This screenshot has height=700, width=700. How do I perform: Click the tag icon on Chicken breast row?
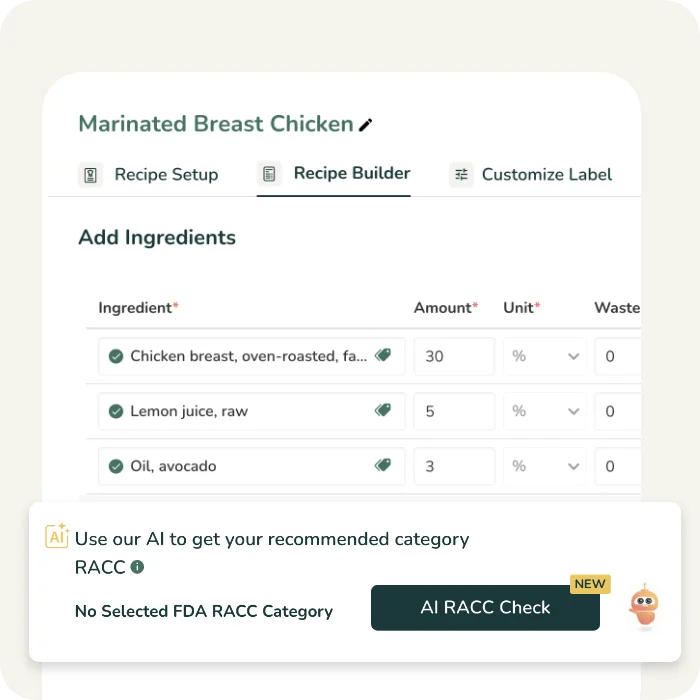coord(383,355)
